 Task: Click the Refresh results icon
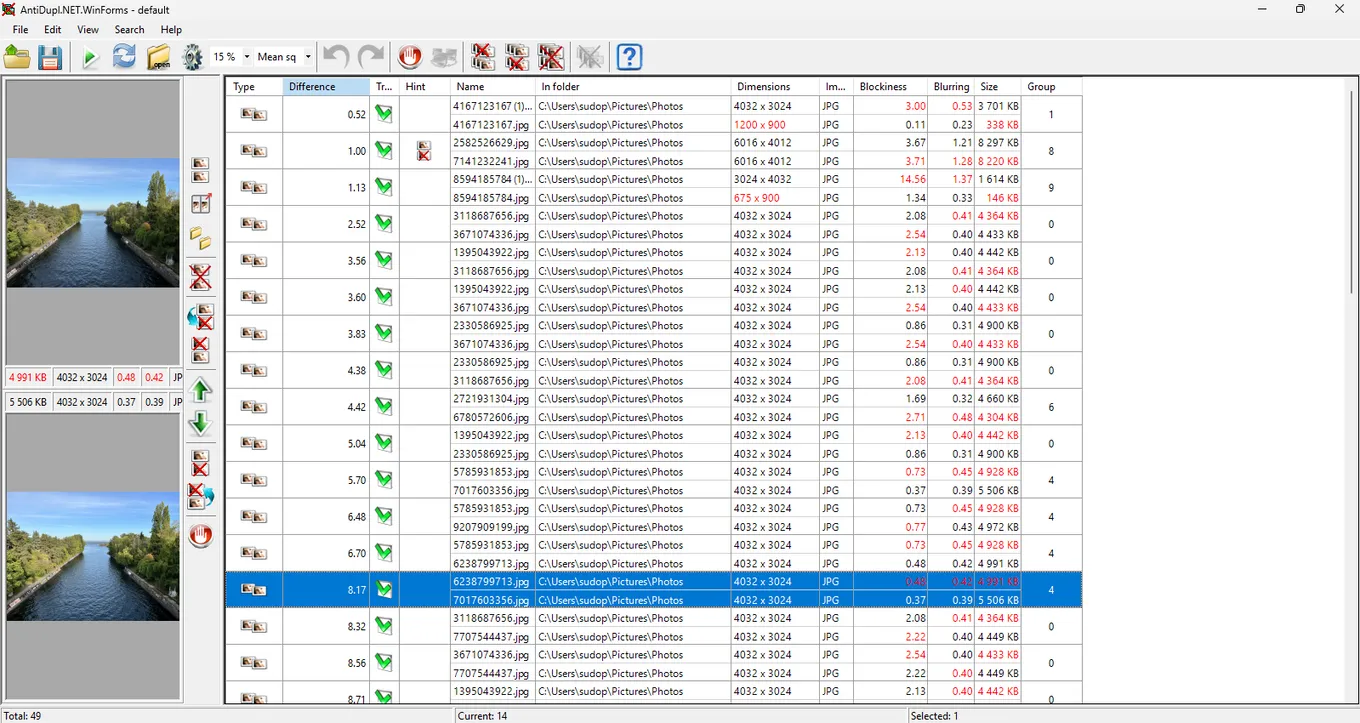124,58
